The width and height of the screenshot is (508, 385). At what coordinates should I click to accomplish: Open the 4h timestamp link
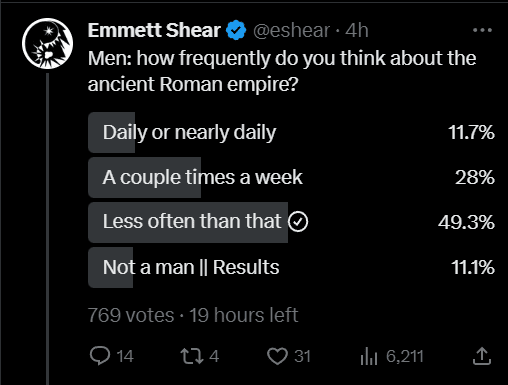(x=357, y=30)
